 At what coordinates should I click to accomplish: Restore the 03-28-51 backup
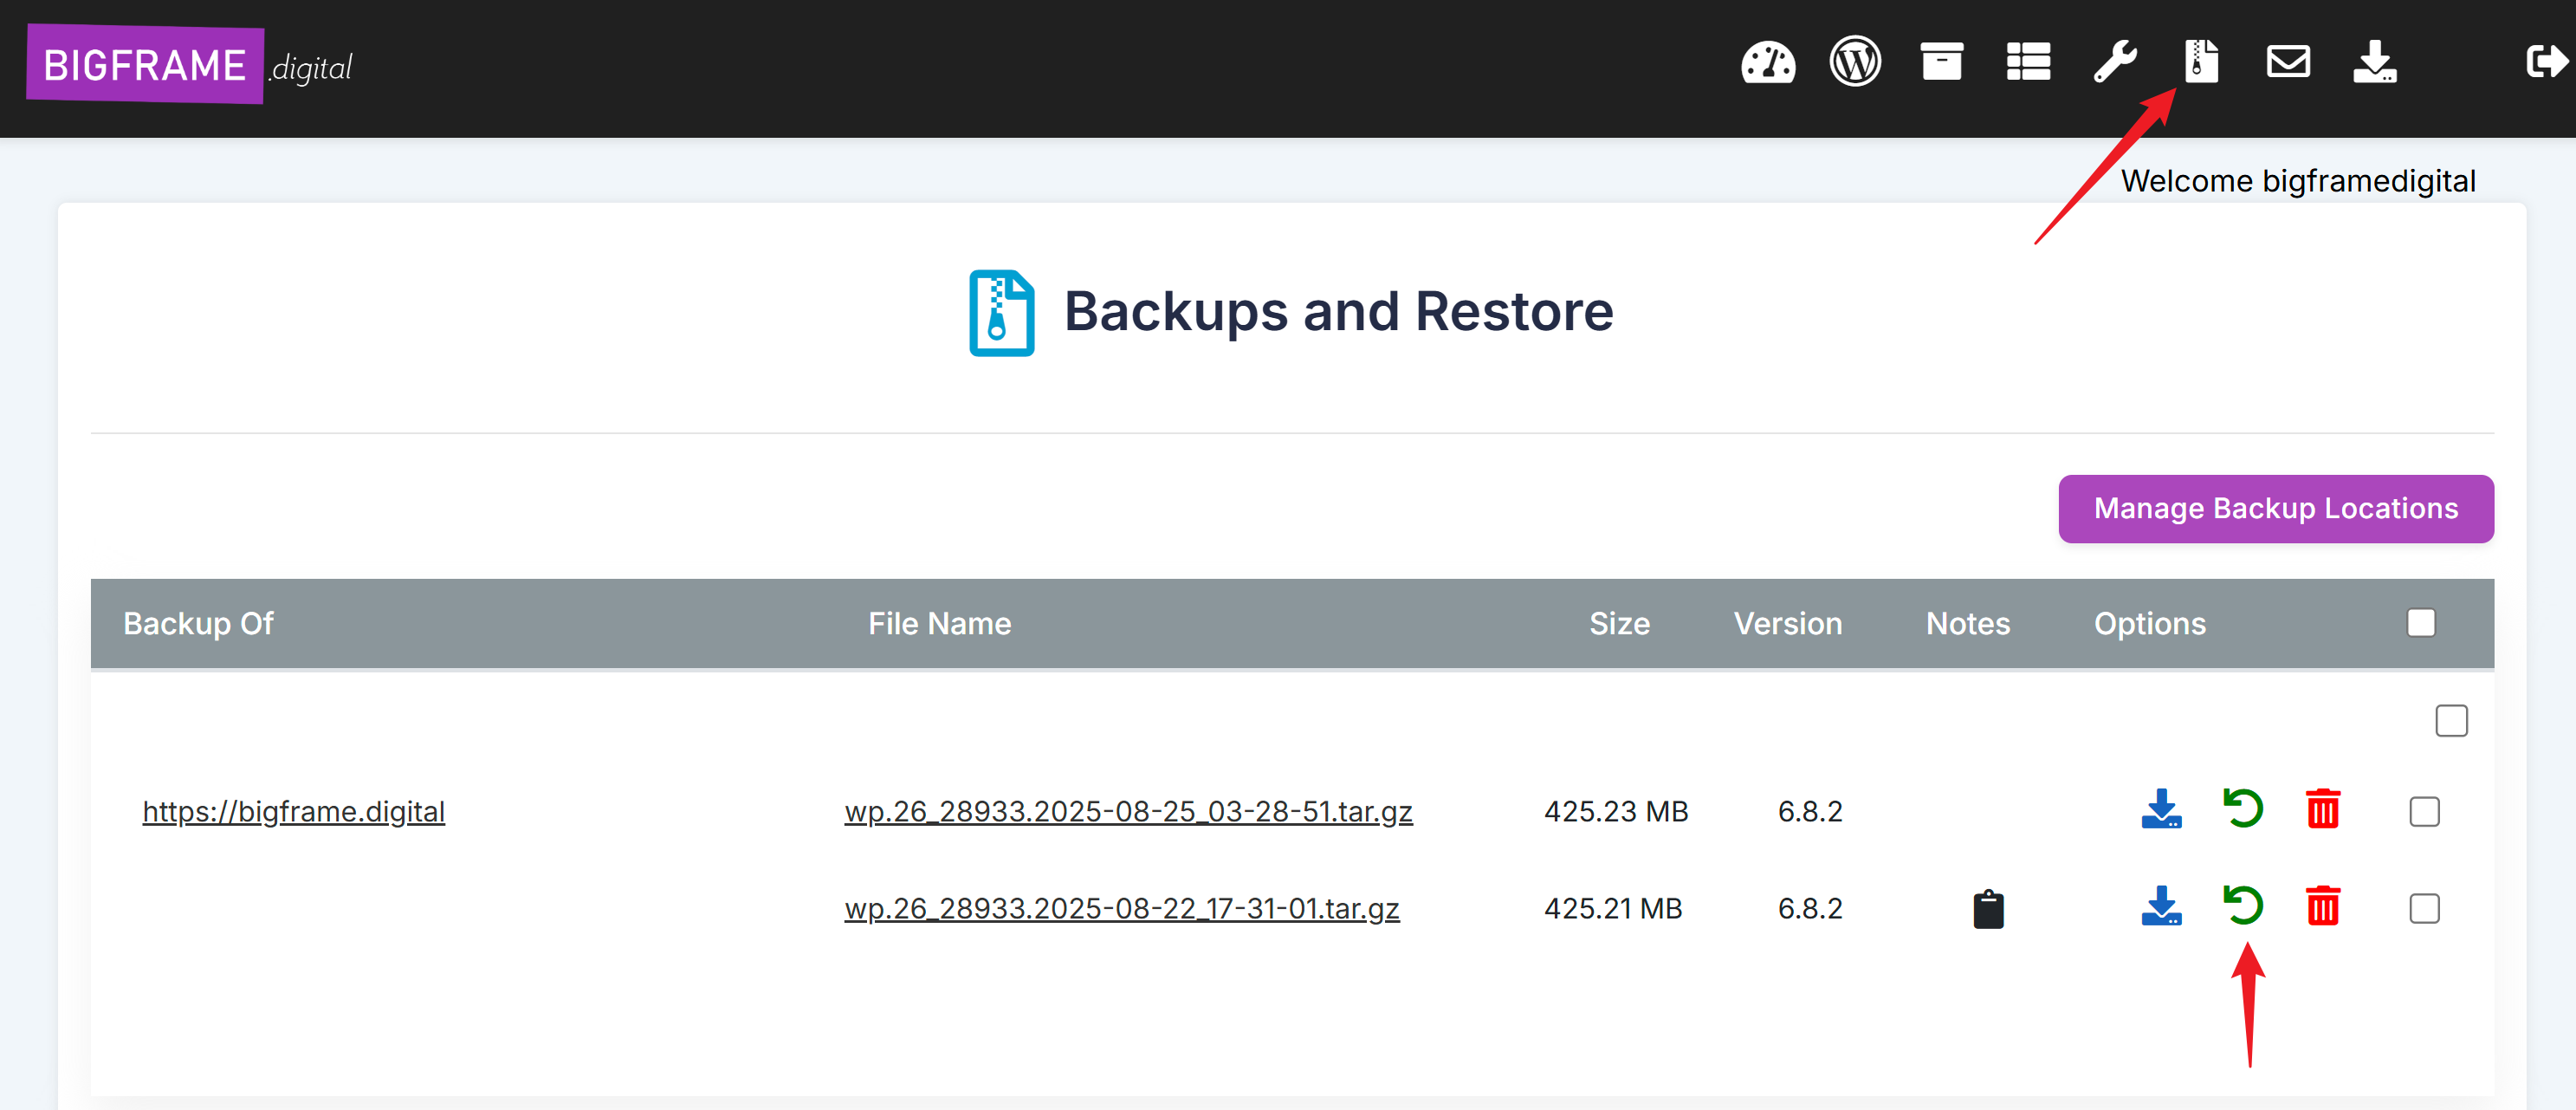(2243, 809)
